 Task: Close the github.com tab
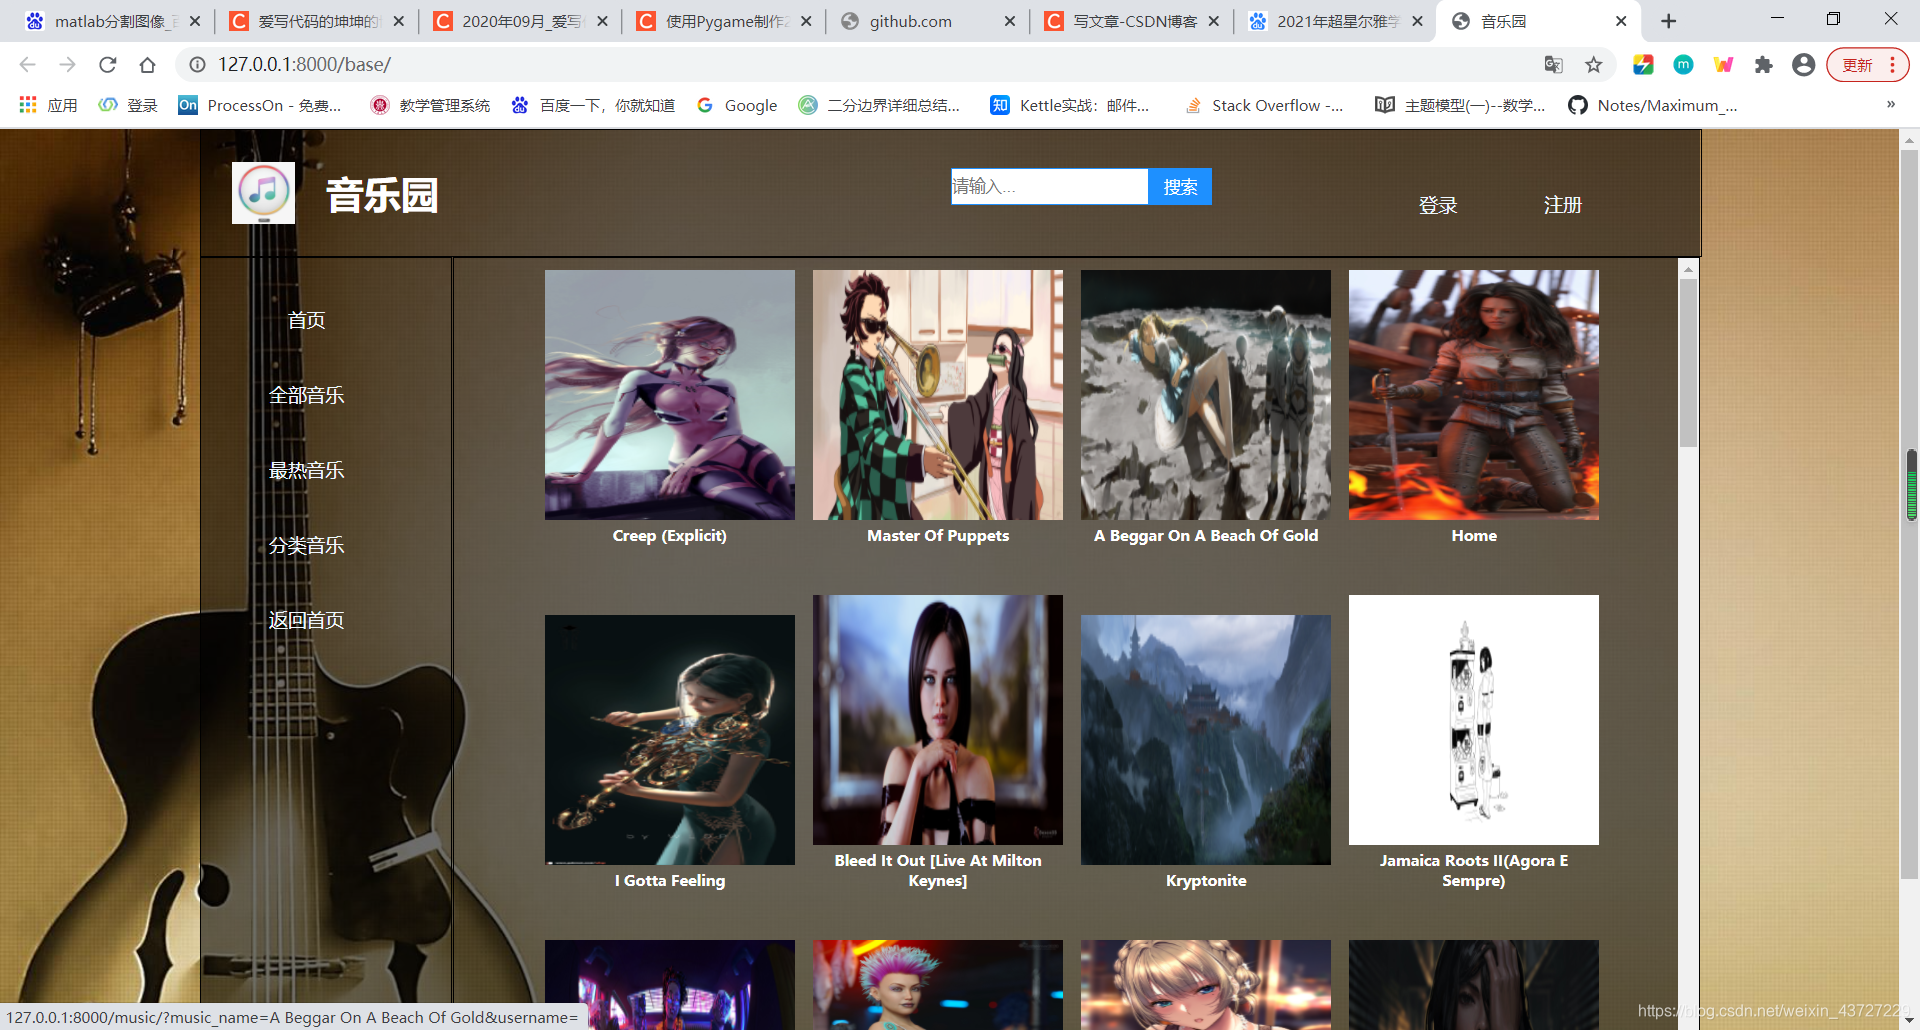(x=1009, y=21)
